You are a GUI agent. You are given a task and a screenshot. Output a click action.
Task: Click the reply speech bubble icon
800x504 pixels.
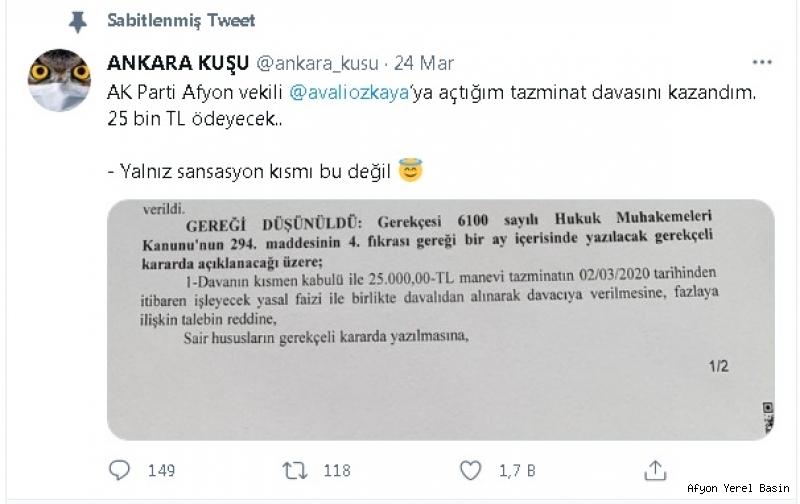[x=120, y=470]
